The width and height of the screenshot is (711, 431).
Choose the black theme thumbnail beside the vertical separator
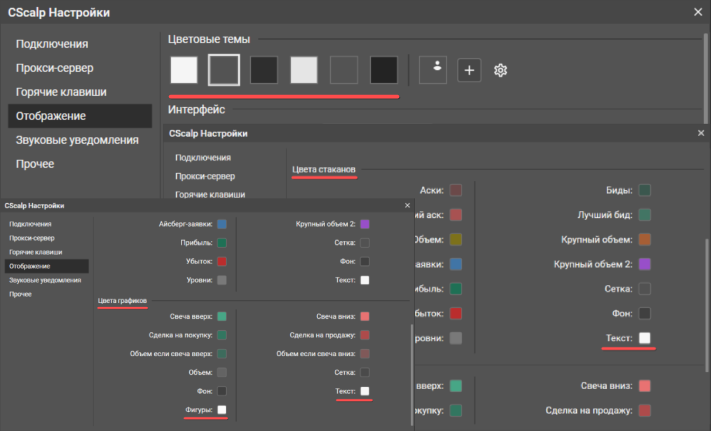(x=384, y=70)
